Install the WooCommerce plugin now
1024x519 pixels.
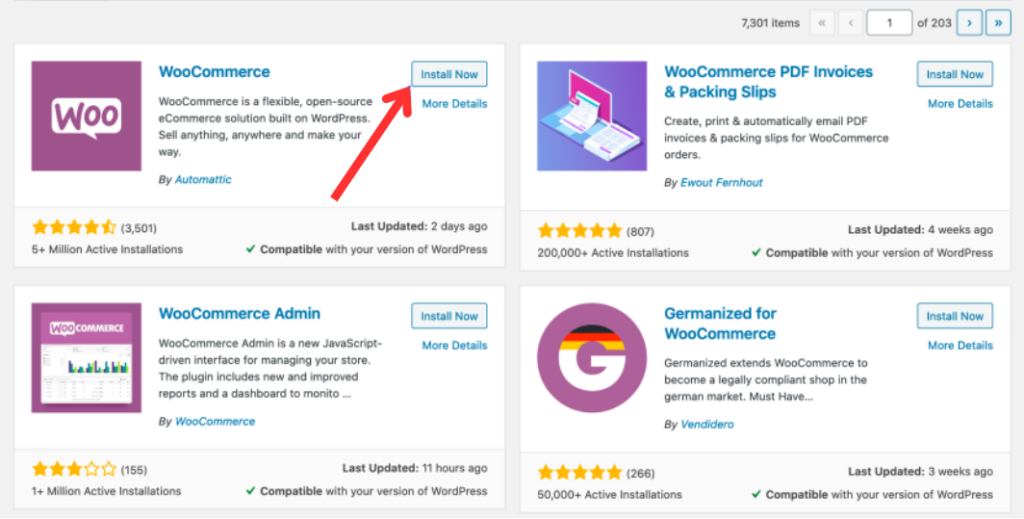[x=449, y=75]
